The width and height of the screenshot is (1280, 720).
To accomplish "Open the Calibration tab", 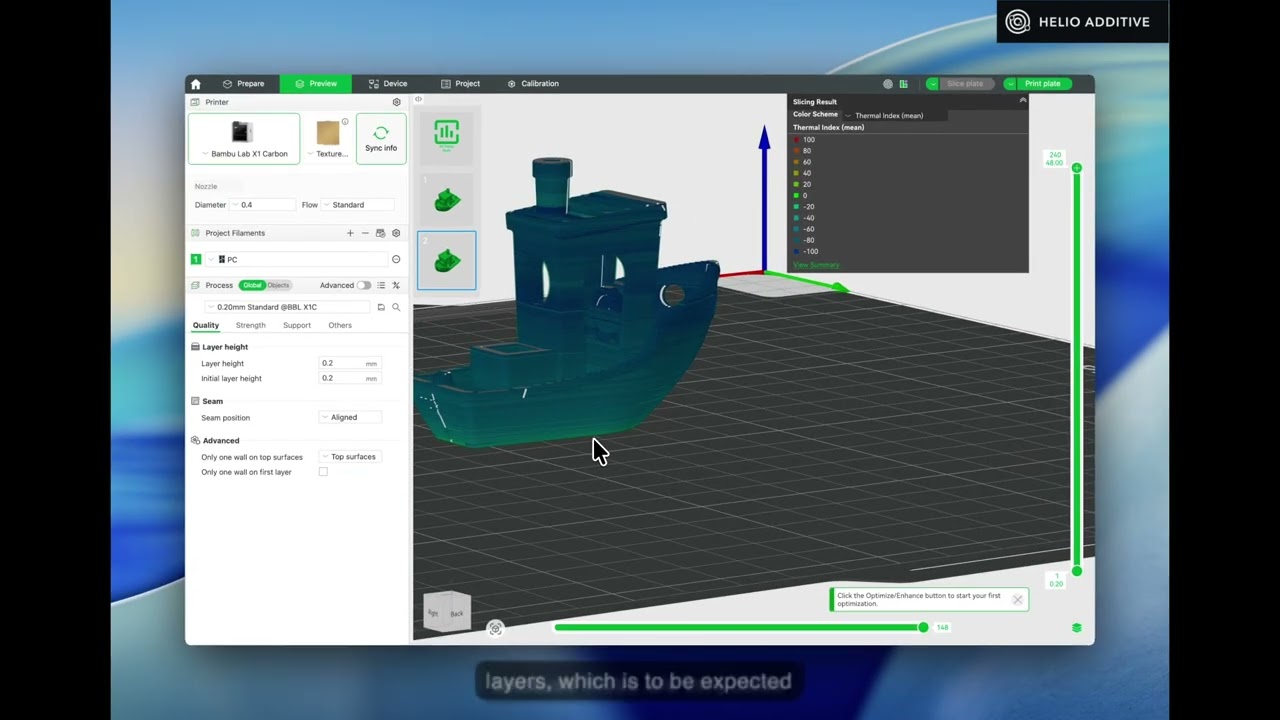I will [533, 84].
